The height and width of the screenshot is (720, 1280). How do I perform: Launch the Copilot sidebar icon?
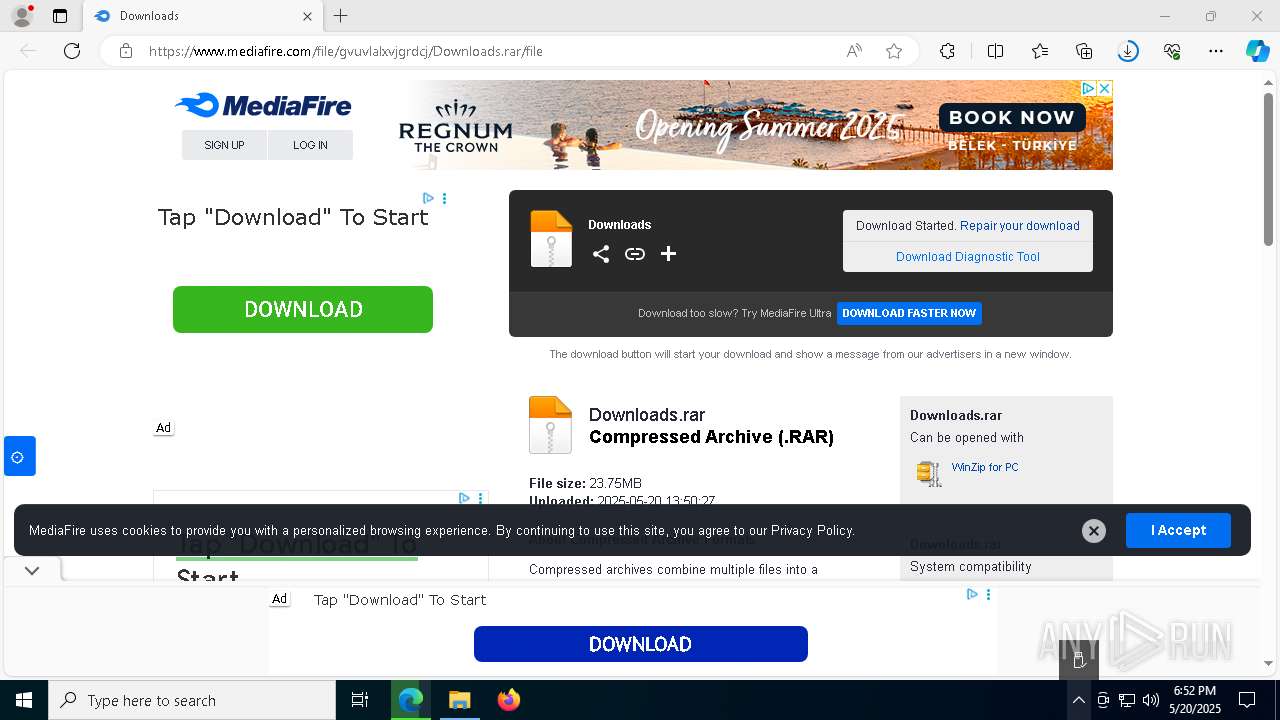pyautogui.click(x=1257, y=51)
